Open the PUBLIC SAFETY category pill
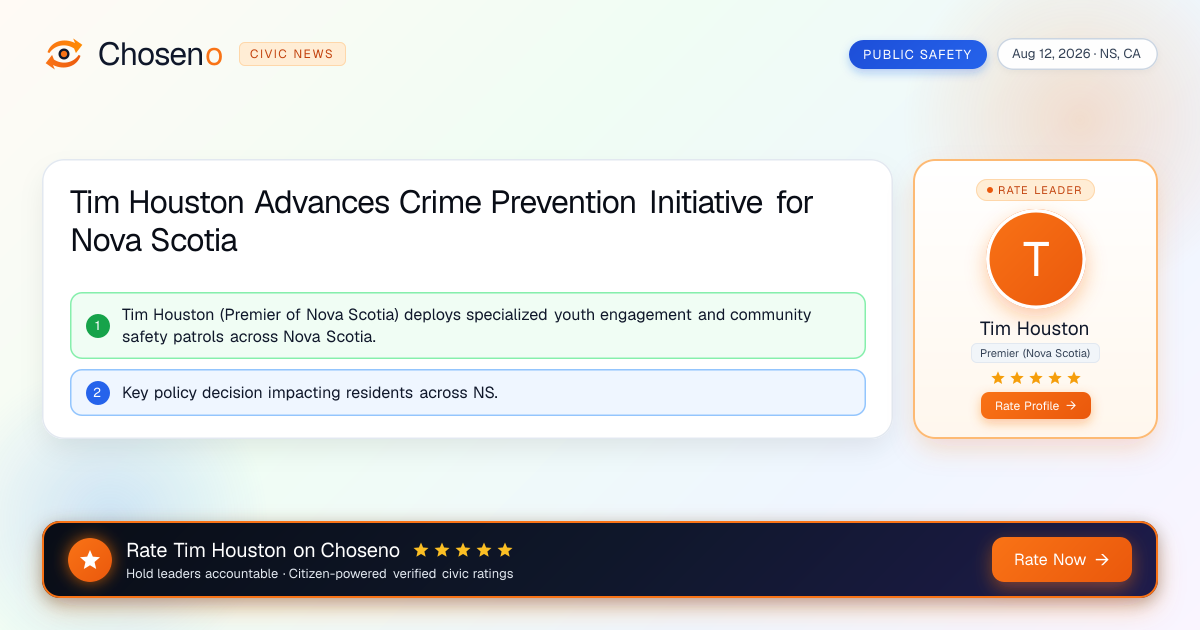This screenshot has width=1200, height=630. 918,54
